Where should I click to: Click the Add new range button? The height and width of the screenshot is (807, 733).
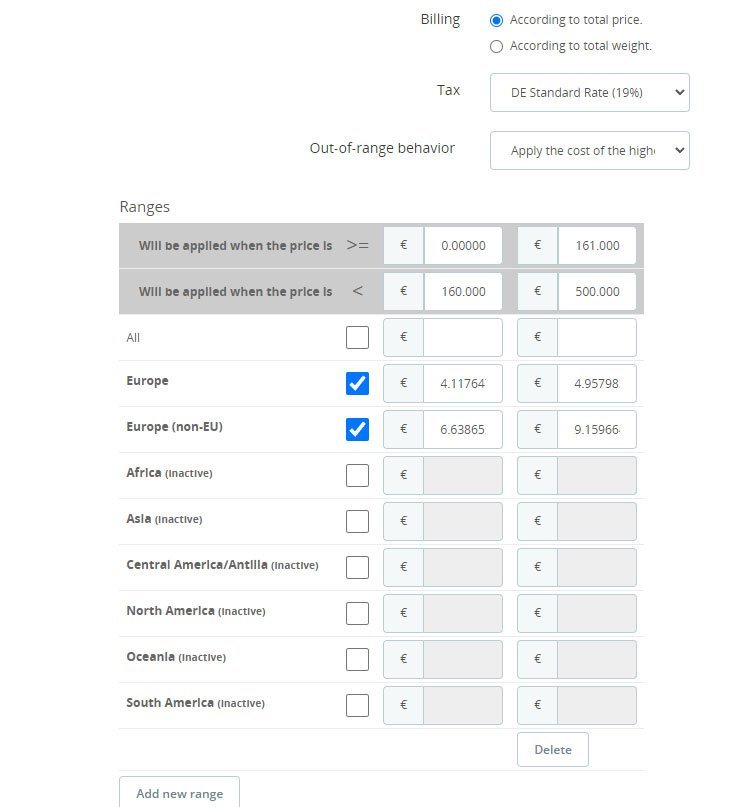tap(179, 794)
